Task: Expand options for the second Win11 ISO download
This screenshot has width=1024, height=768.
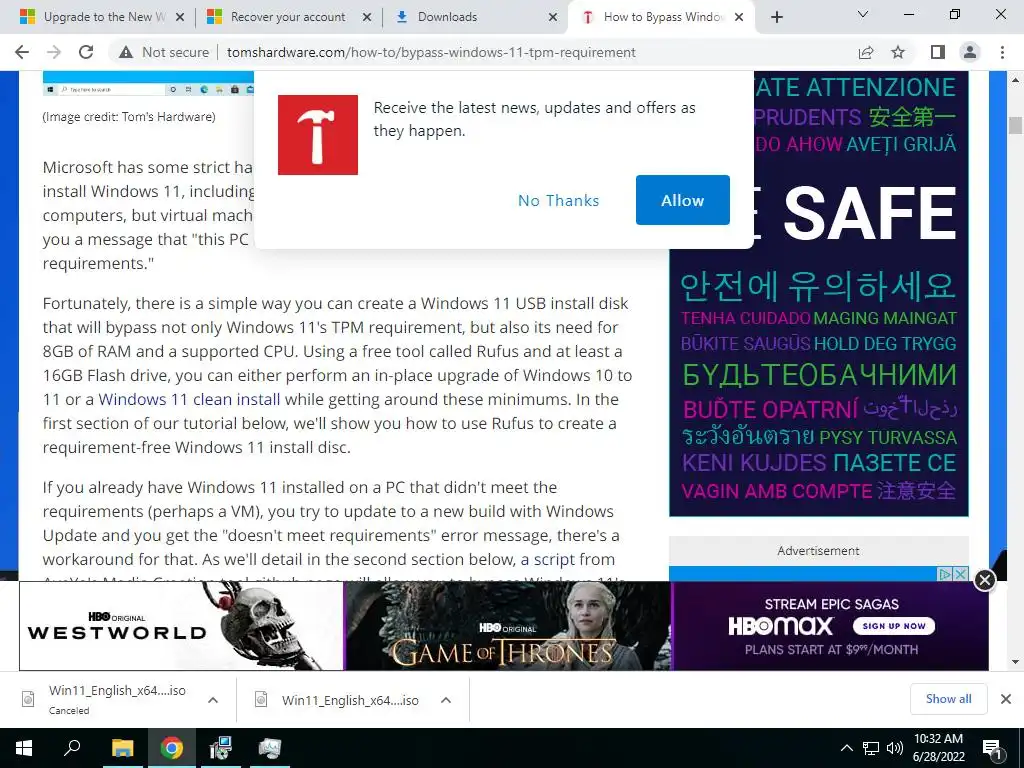Action: [x=445, y=699]
